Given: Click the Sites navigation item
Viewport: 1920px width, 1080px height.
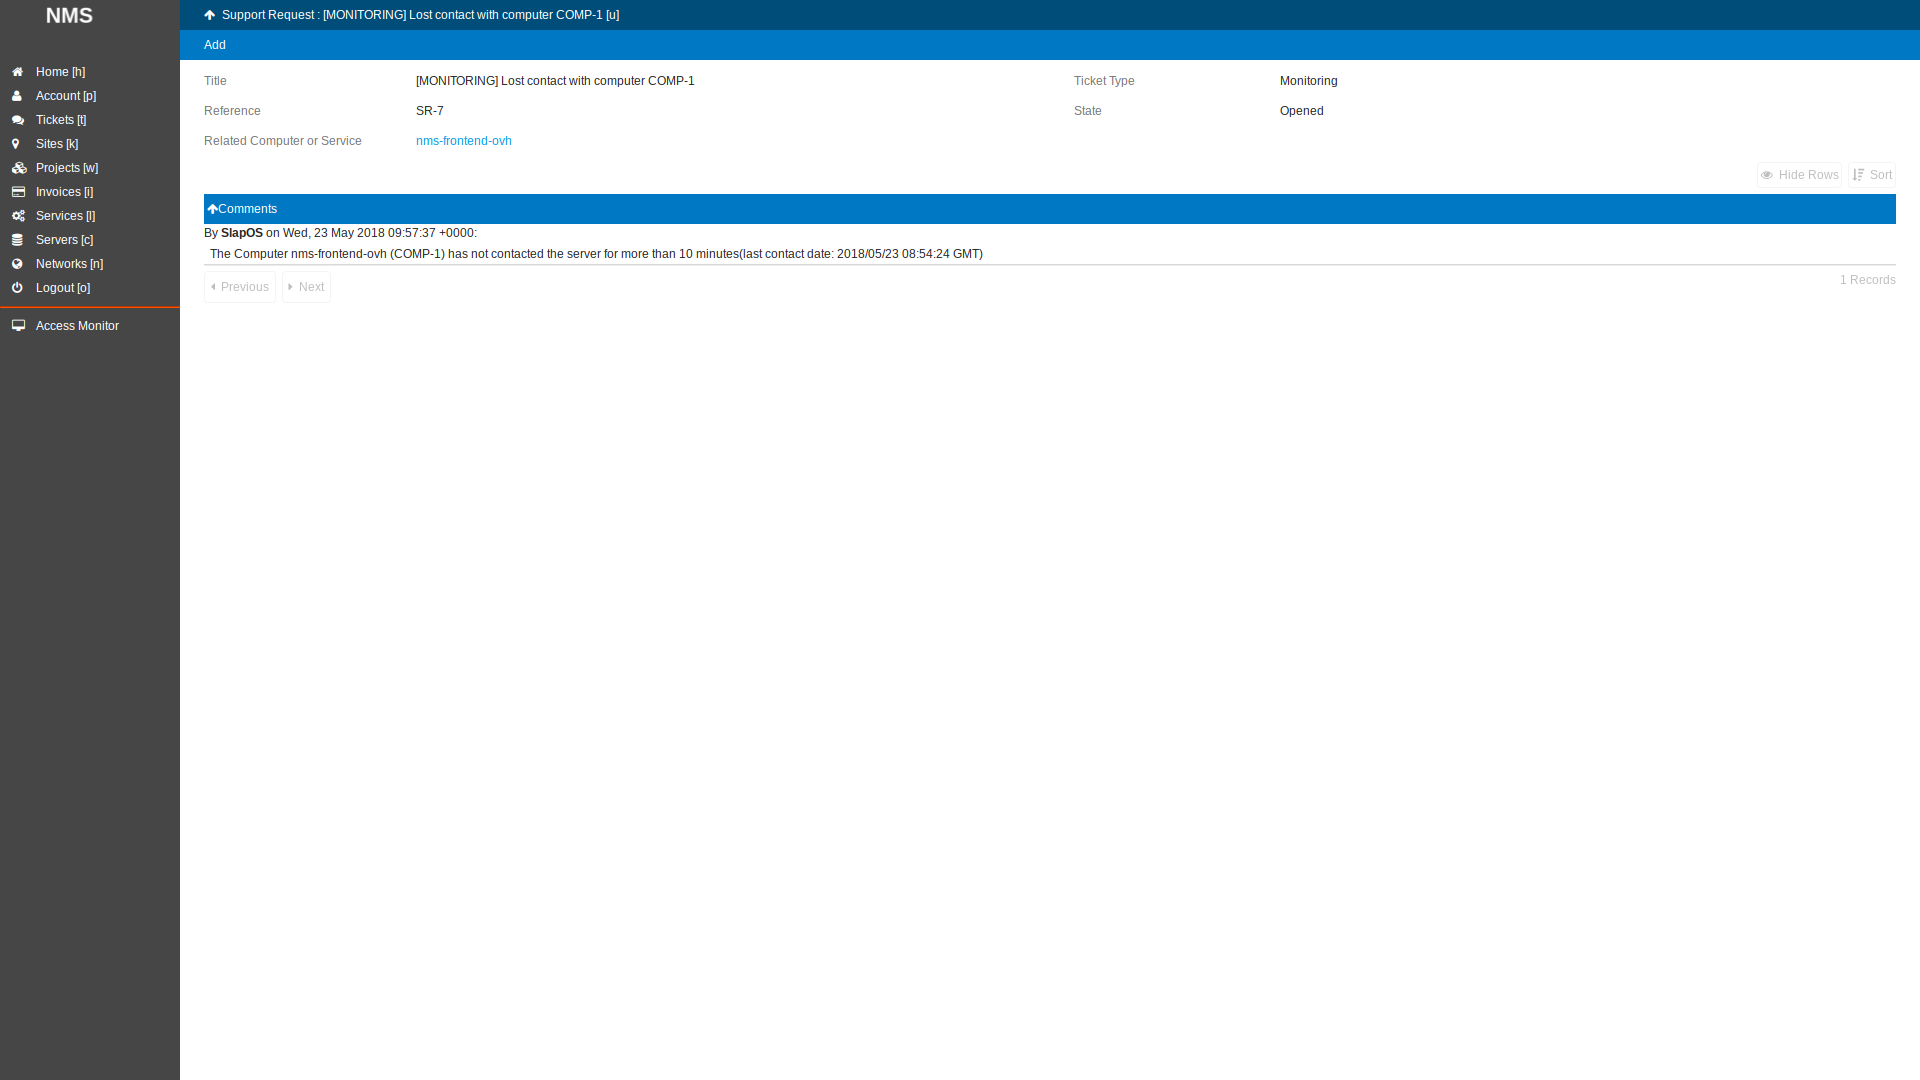Looking at the screenshot, I should click(x=55, y=142).
